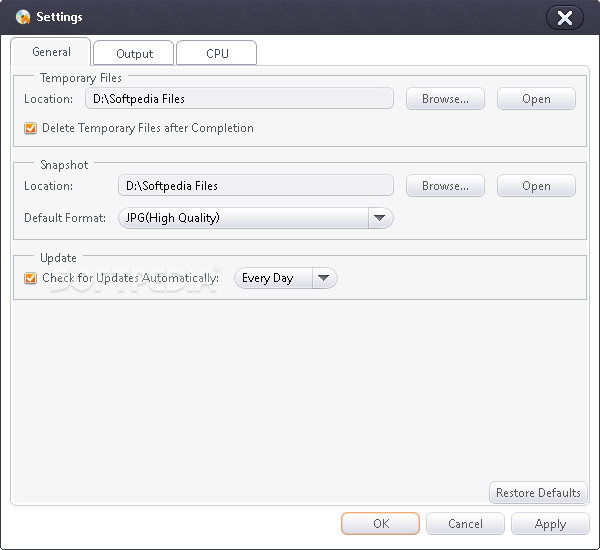Browse for Snapshot location
The width and height of the screenshot is (600, 550).
pos(445,186)
